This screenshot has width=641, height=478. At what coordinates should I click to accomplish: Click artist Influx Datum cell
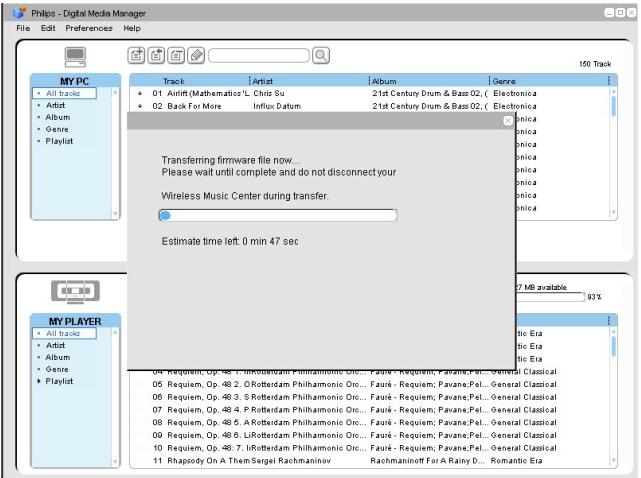(x=277, y=106)
